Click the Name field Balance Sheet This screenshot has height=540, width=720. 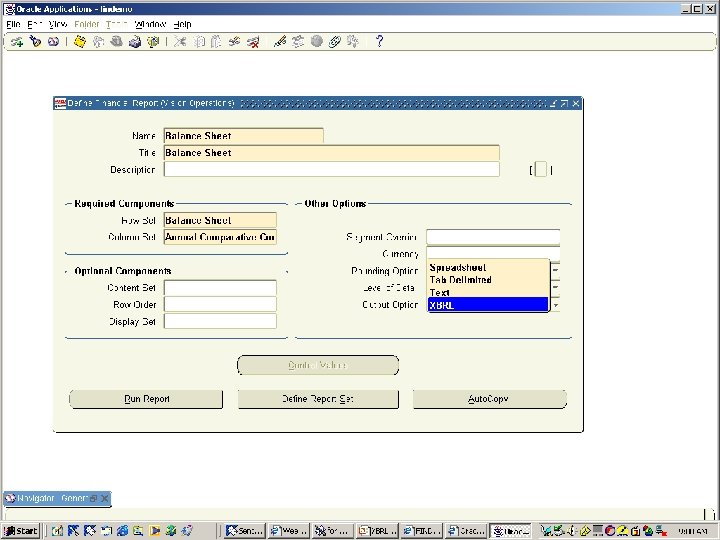[243, 136]
